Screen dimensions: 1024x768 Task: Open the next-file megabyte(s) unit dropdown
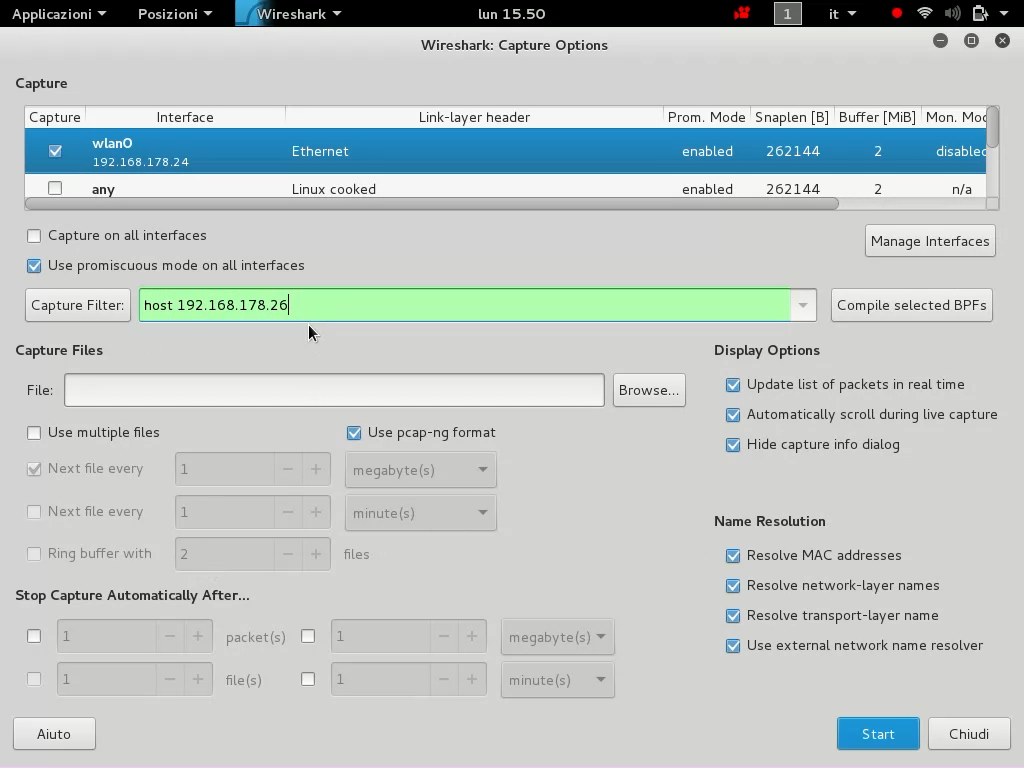click(x=421, y=470)
